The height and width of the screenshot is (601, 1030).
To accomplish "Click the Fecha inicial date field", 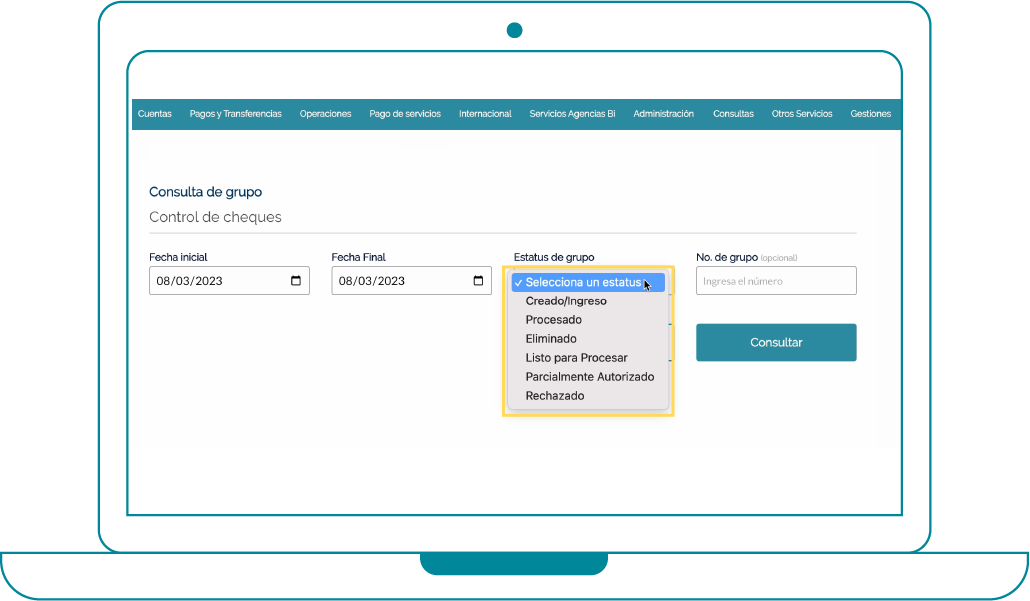I will click(215, 281).
